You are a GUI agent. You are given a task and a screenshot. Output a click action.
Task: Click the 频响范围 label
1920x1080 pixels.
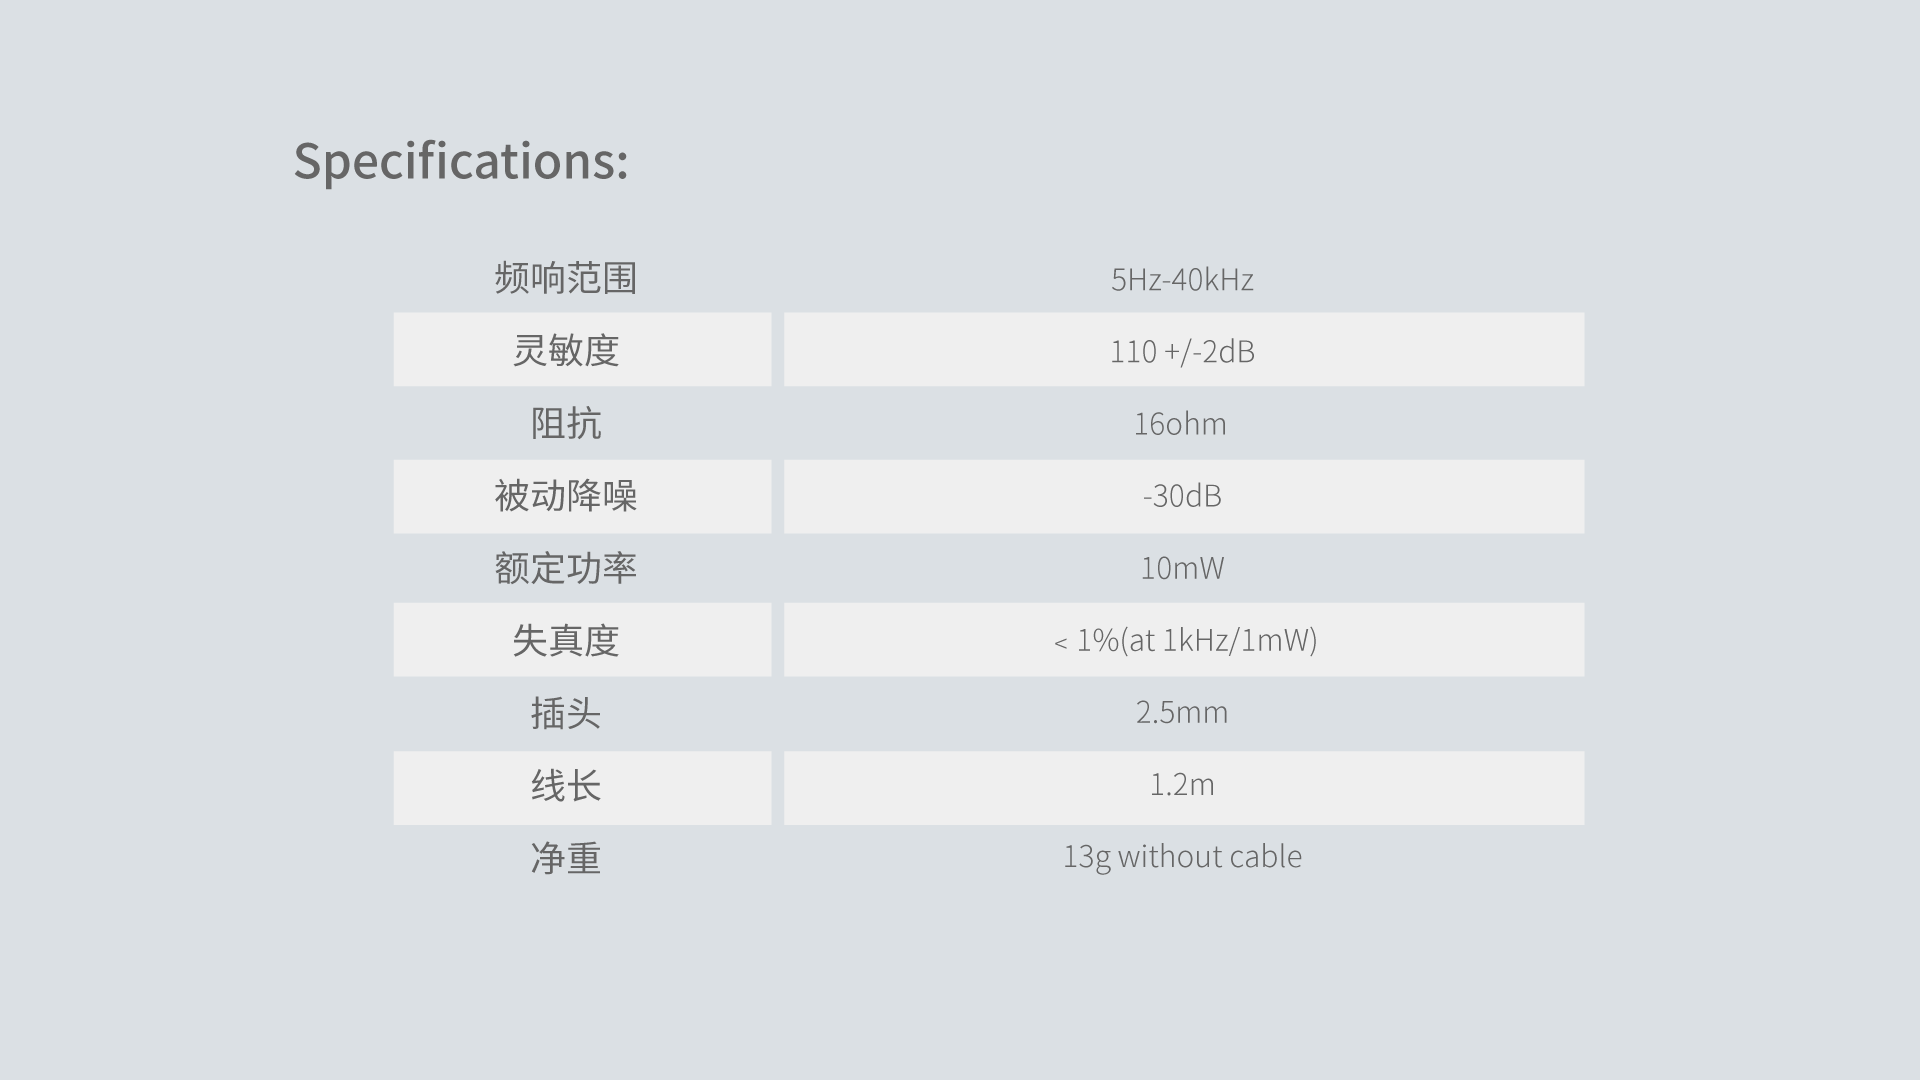(x=566, y=278)
